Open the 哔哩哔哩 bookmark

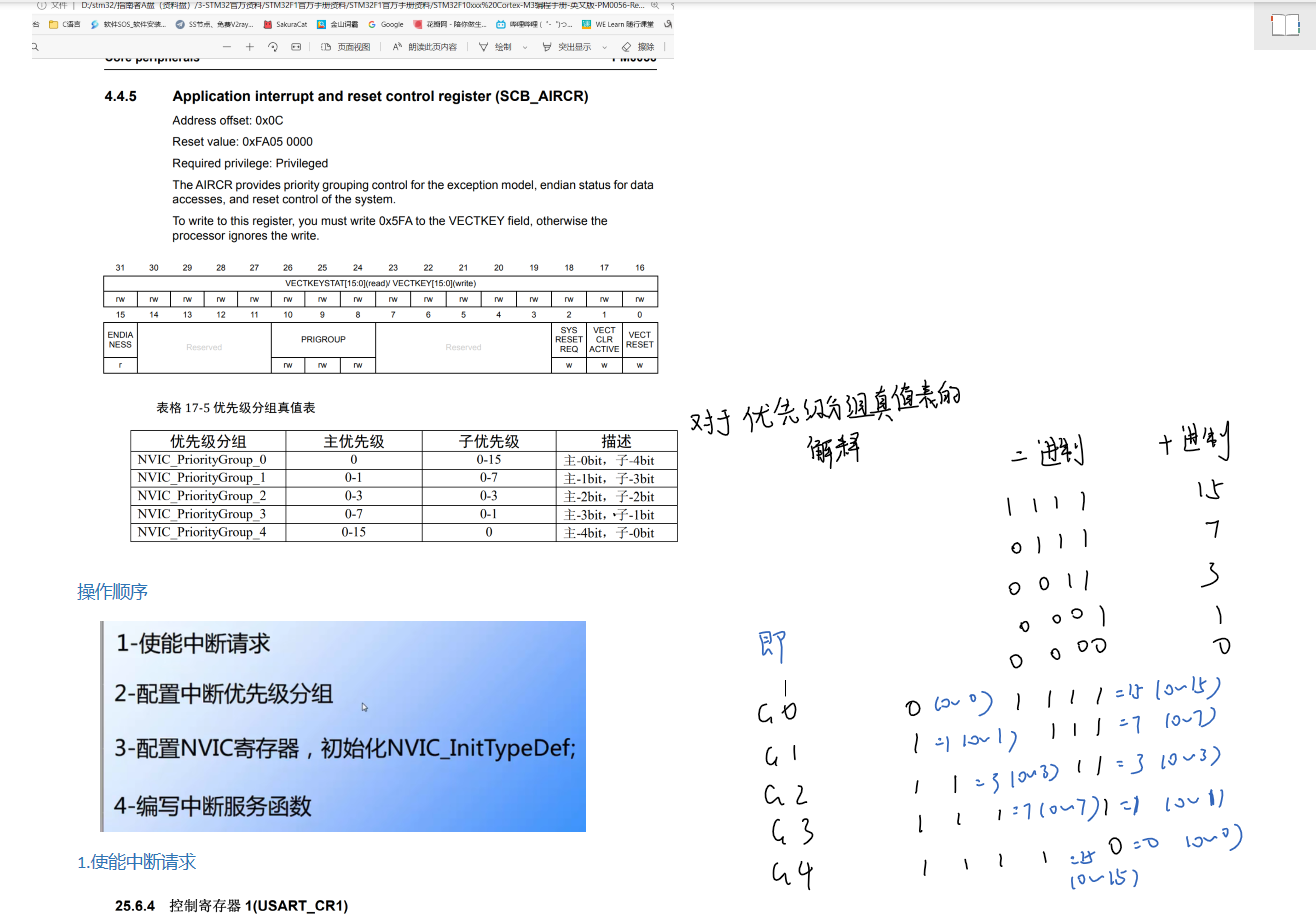point(534,24)
